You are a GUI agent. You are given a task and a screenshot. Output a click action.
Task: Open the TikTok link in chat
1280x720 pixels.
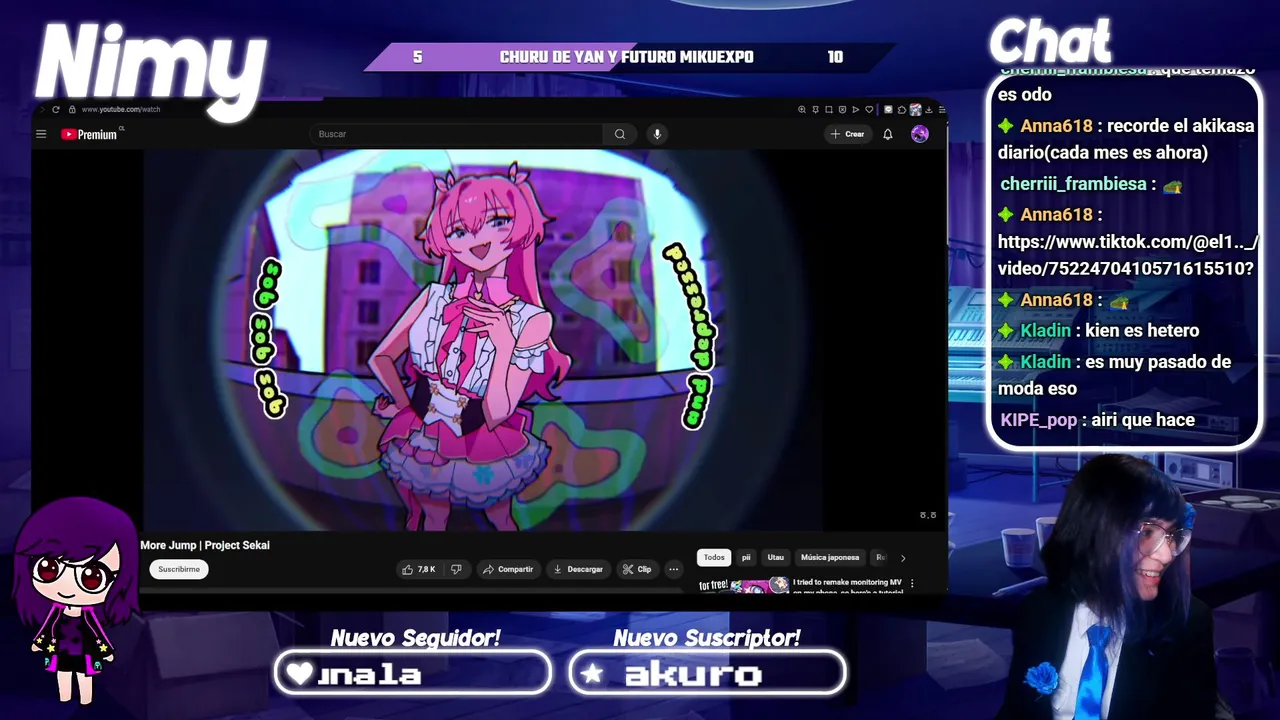[1127, 255]
